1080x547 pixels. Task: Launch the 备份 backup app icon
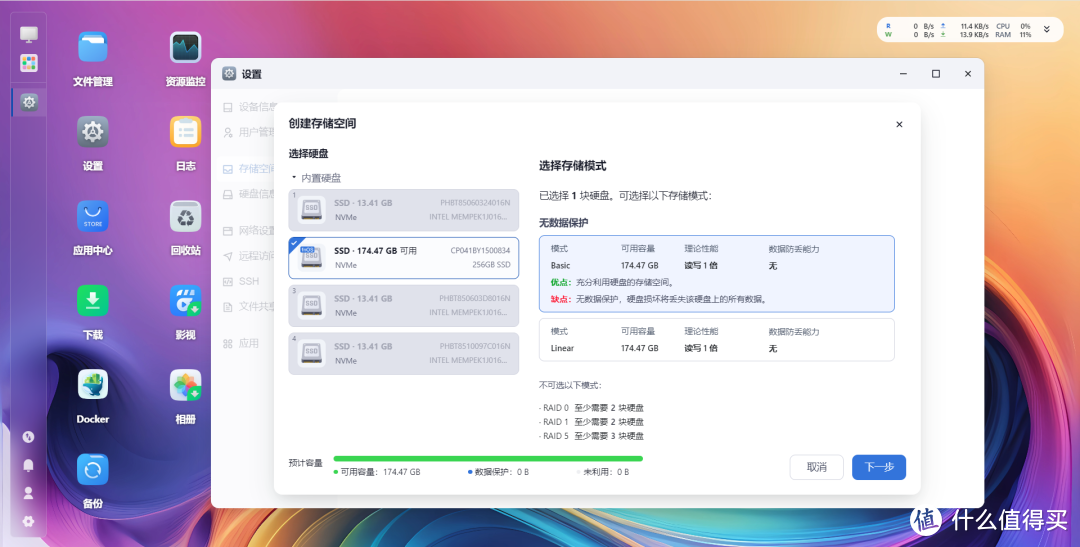point(92,470)
